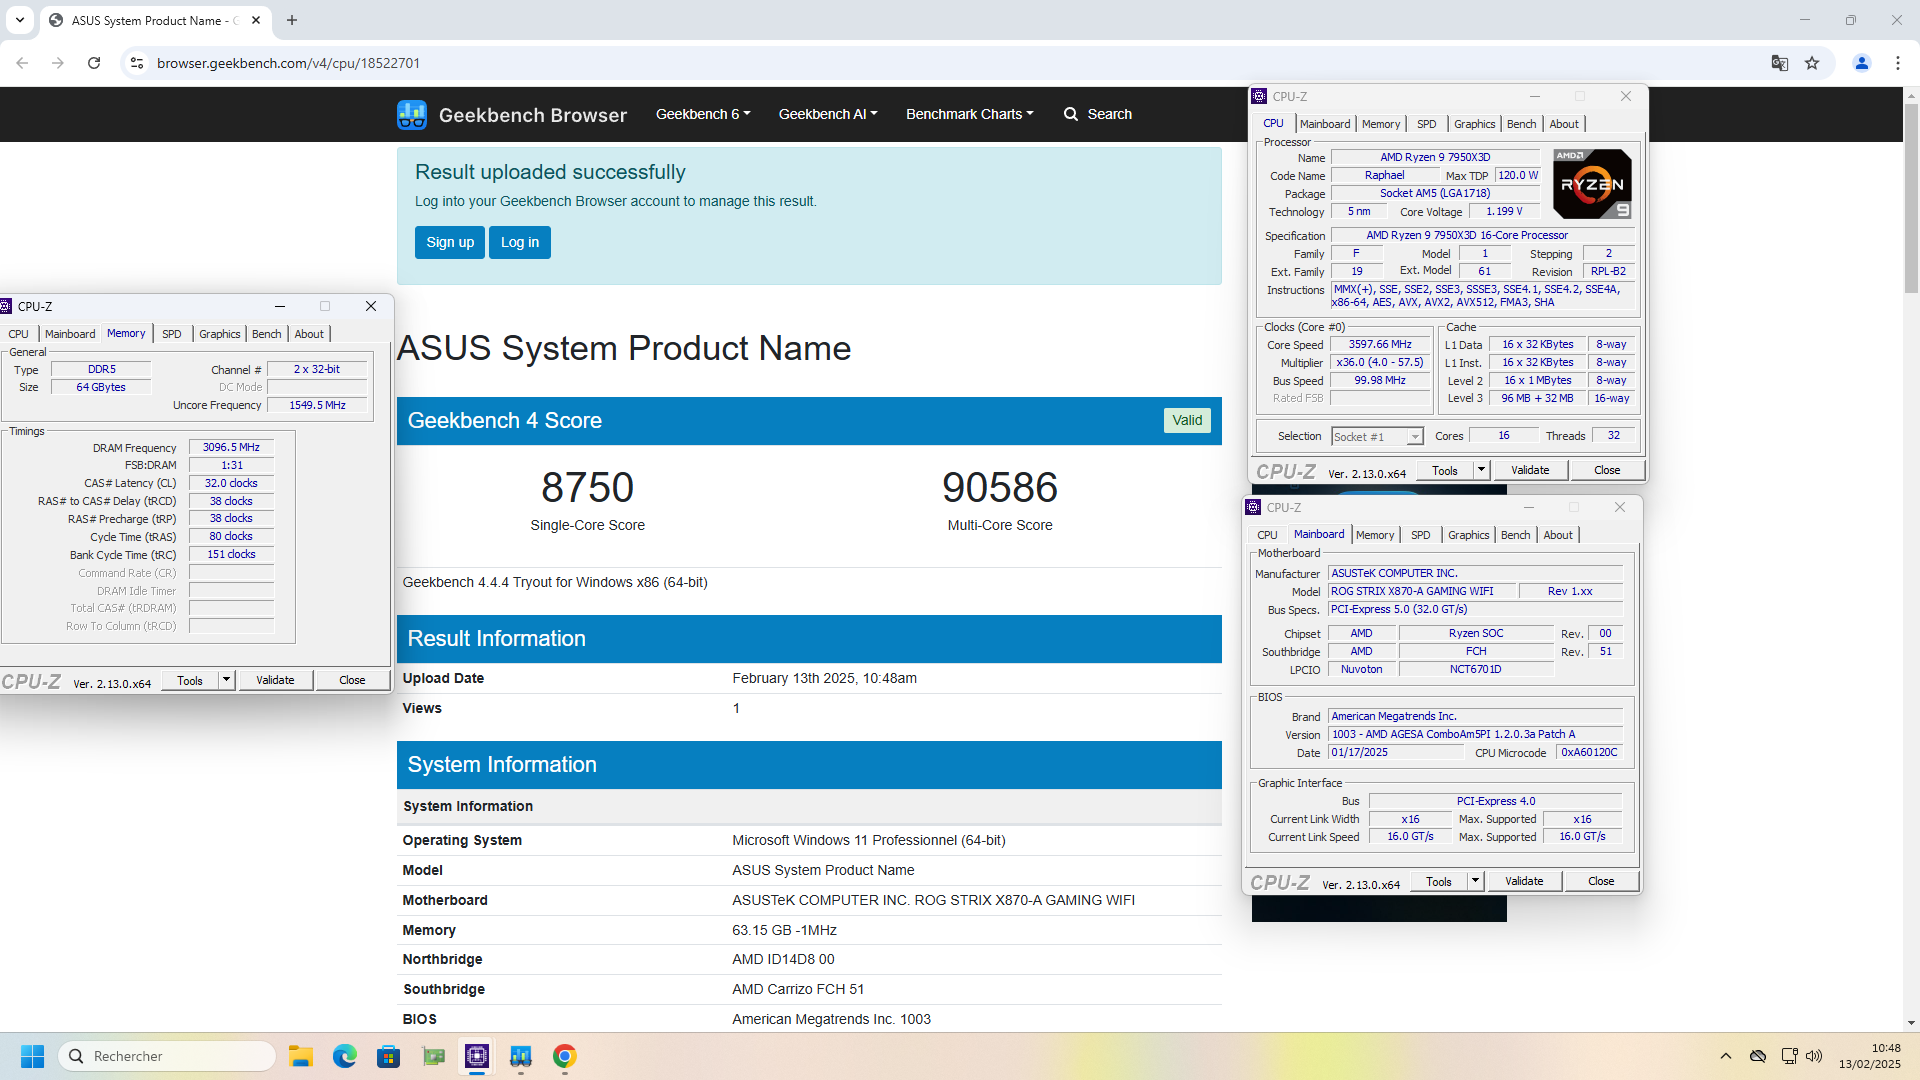Click Validate in the CPU-Z CPU window

(1530, 470)
